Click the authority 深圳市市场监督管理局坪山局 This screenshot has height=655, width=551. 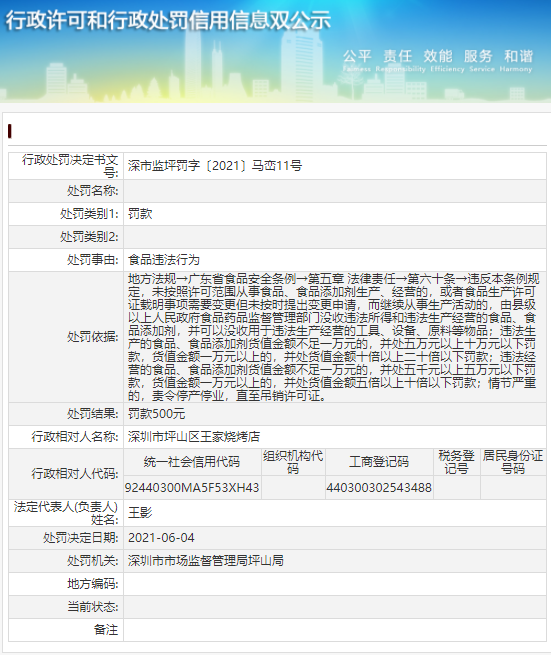pos(206,561)
